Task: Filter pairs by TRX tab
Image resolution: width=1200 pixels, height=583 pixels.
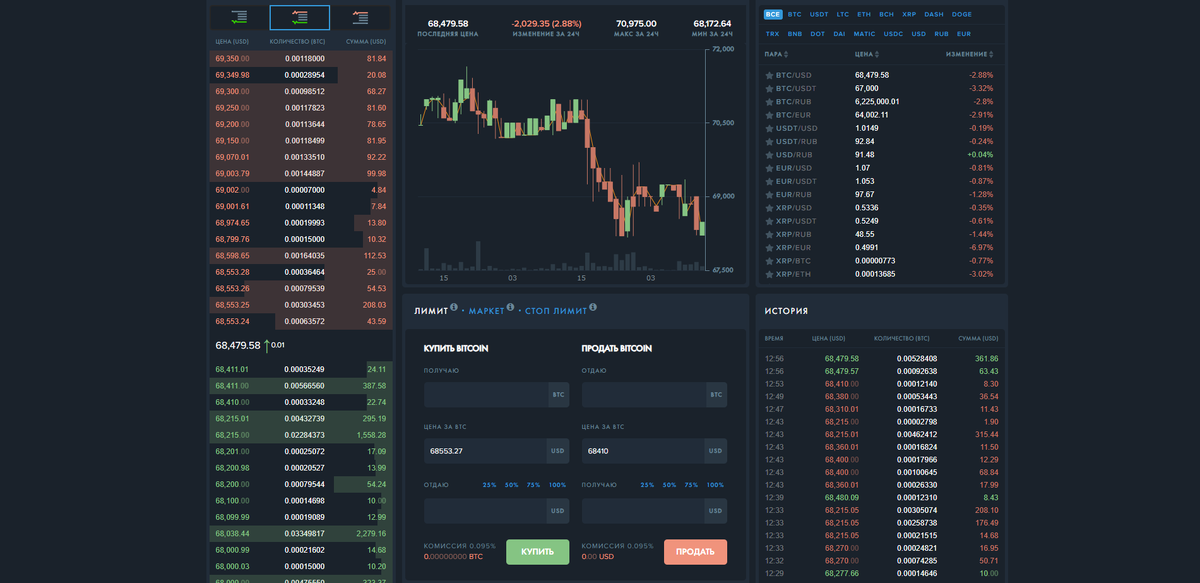Action: point(773,34)
